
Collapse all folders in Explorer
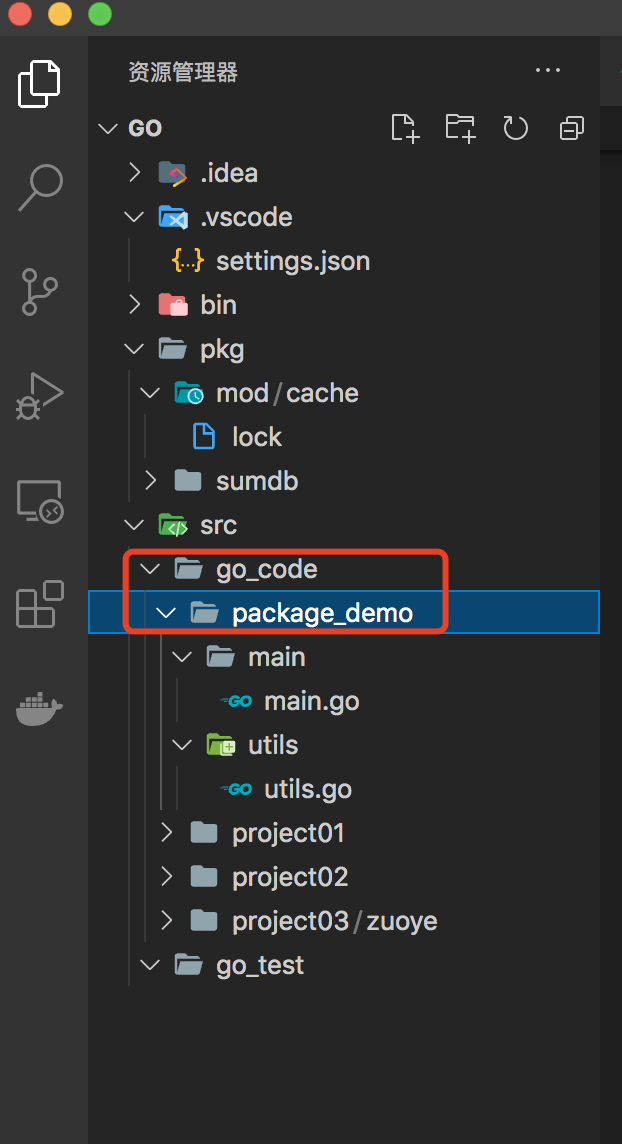tap(571, 128)
